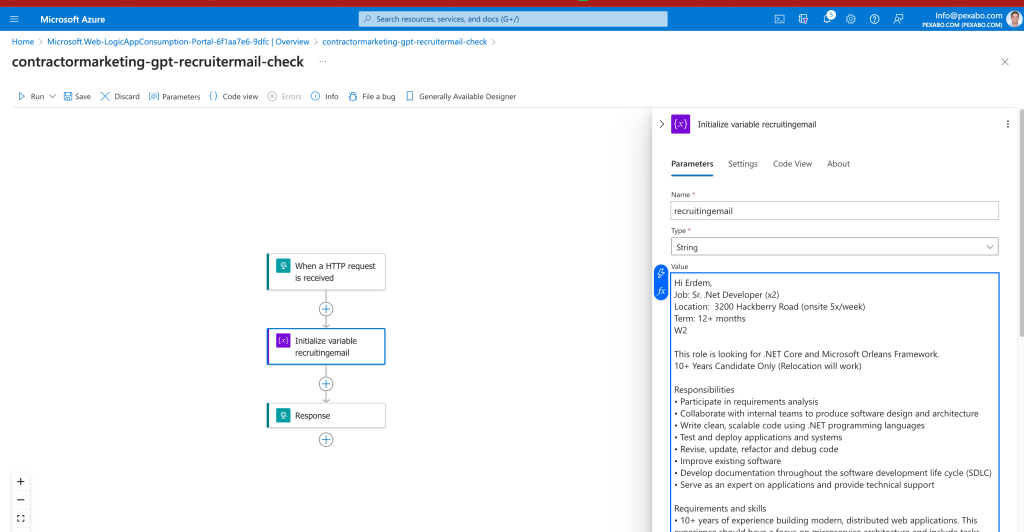Viewport: 1024px width, 532px height.
Task: Click the 'Hi Erdem,' line in Value
Action: pos(693,283)
